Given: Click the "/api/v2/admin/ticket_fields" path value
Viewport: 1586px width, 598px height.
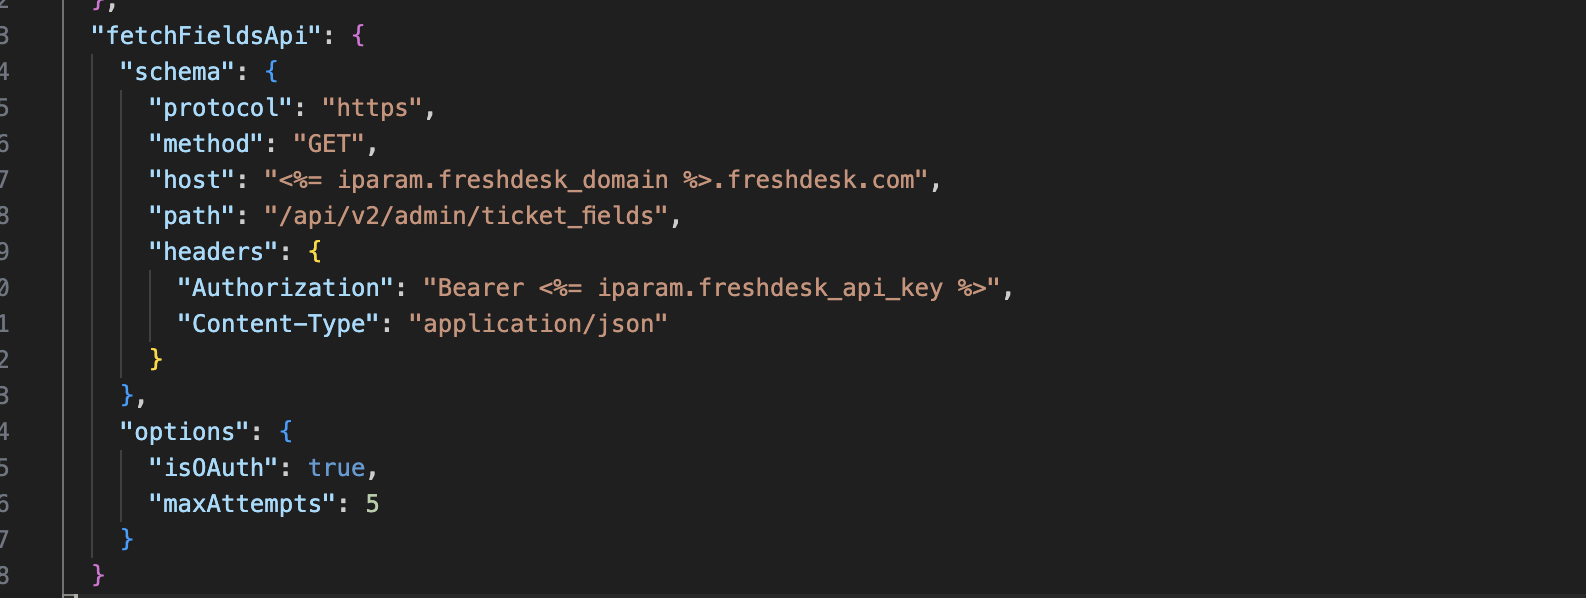Looking at the screenshot, I should coord(466,216).
